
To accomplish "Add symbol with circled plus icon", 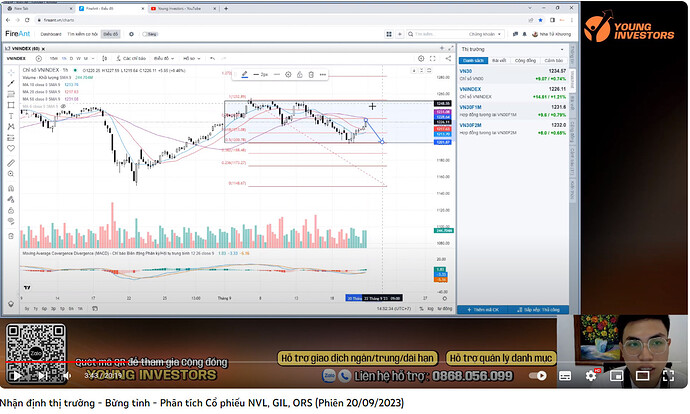I will click(38, 58).
